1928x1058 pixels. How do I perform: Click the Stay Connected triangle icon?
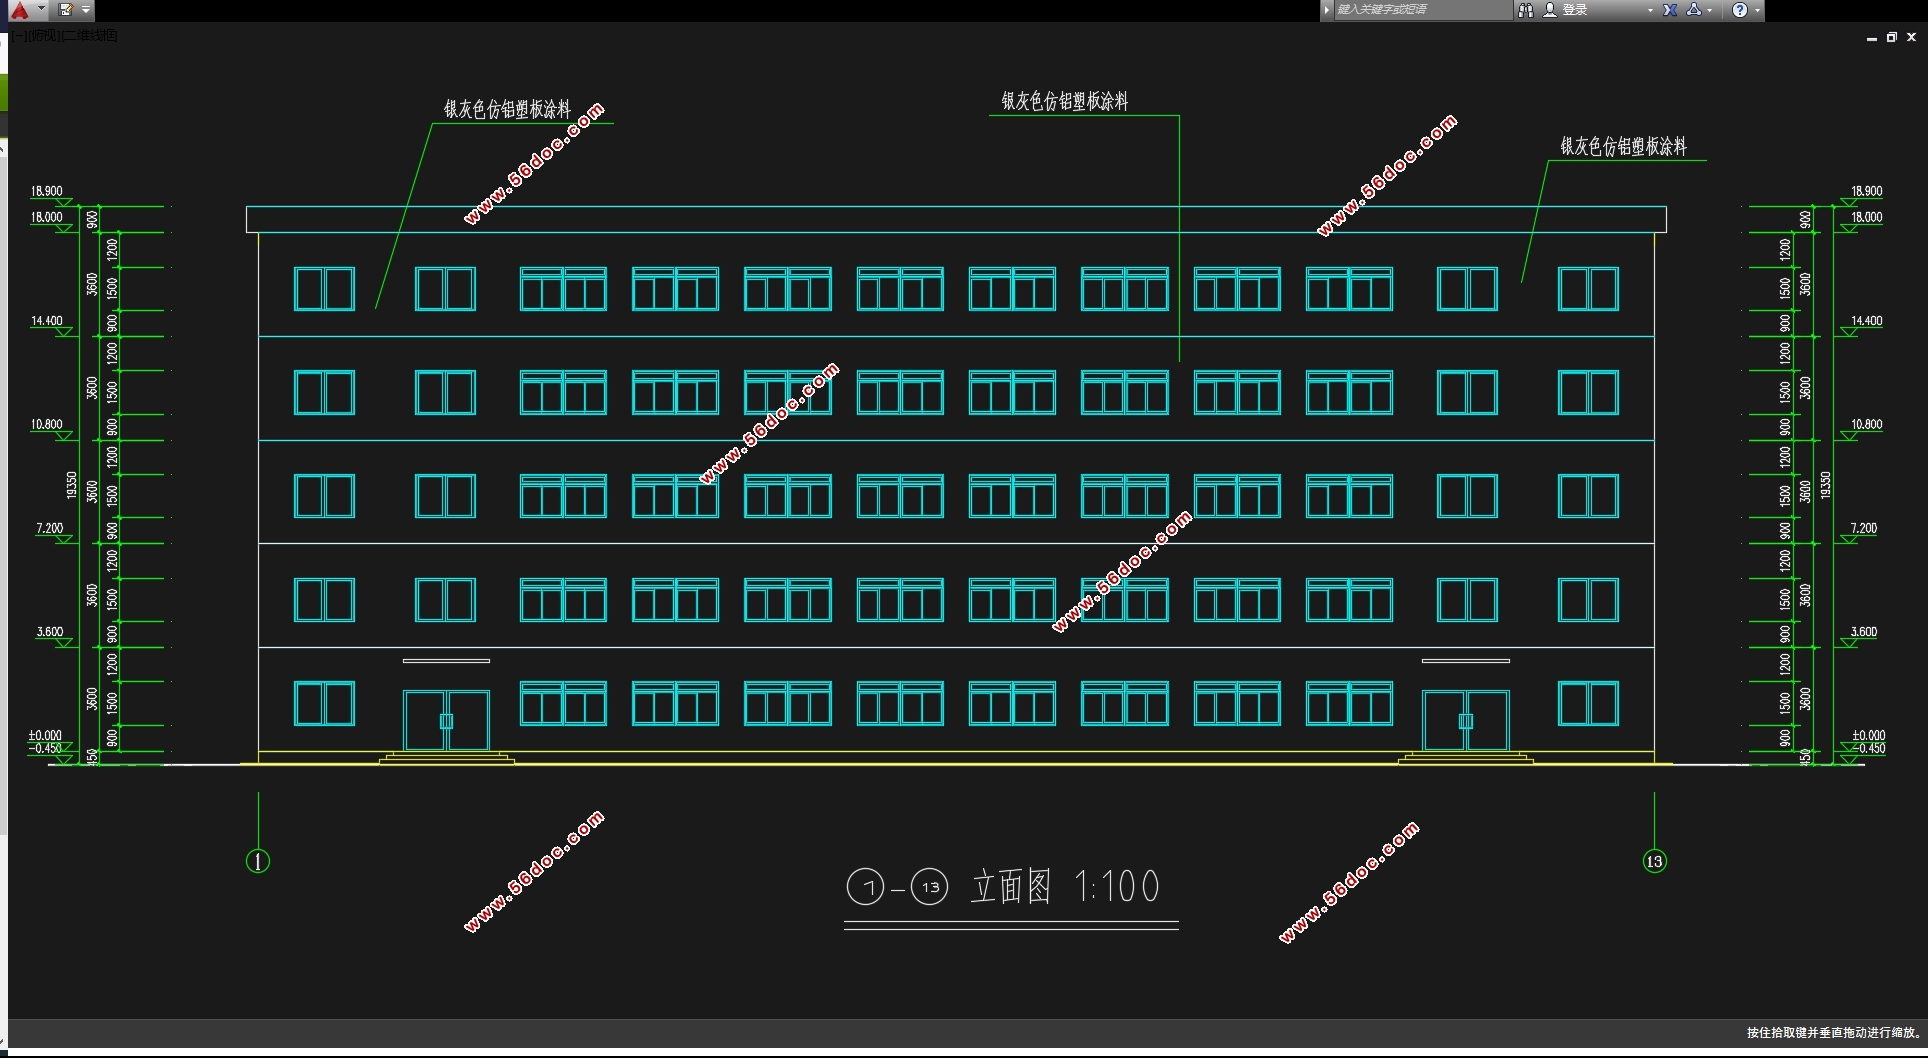coord(1694,10)
